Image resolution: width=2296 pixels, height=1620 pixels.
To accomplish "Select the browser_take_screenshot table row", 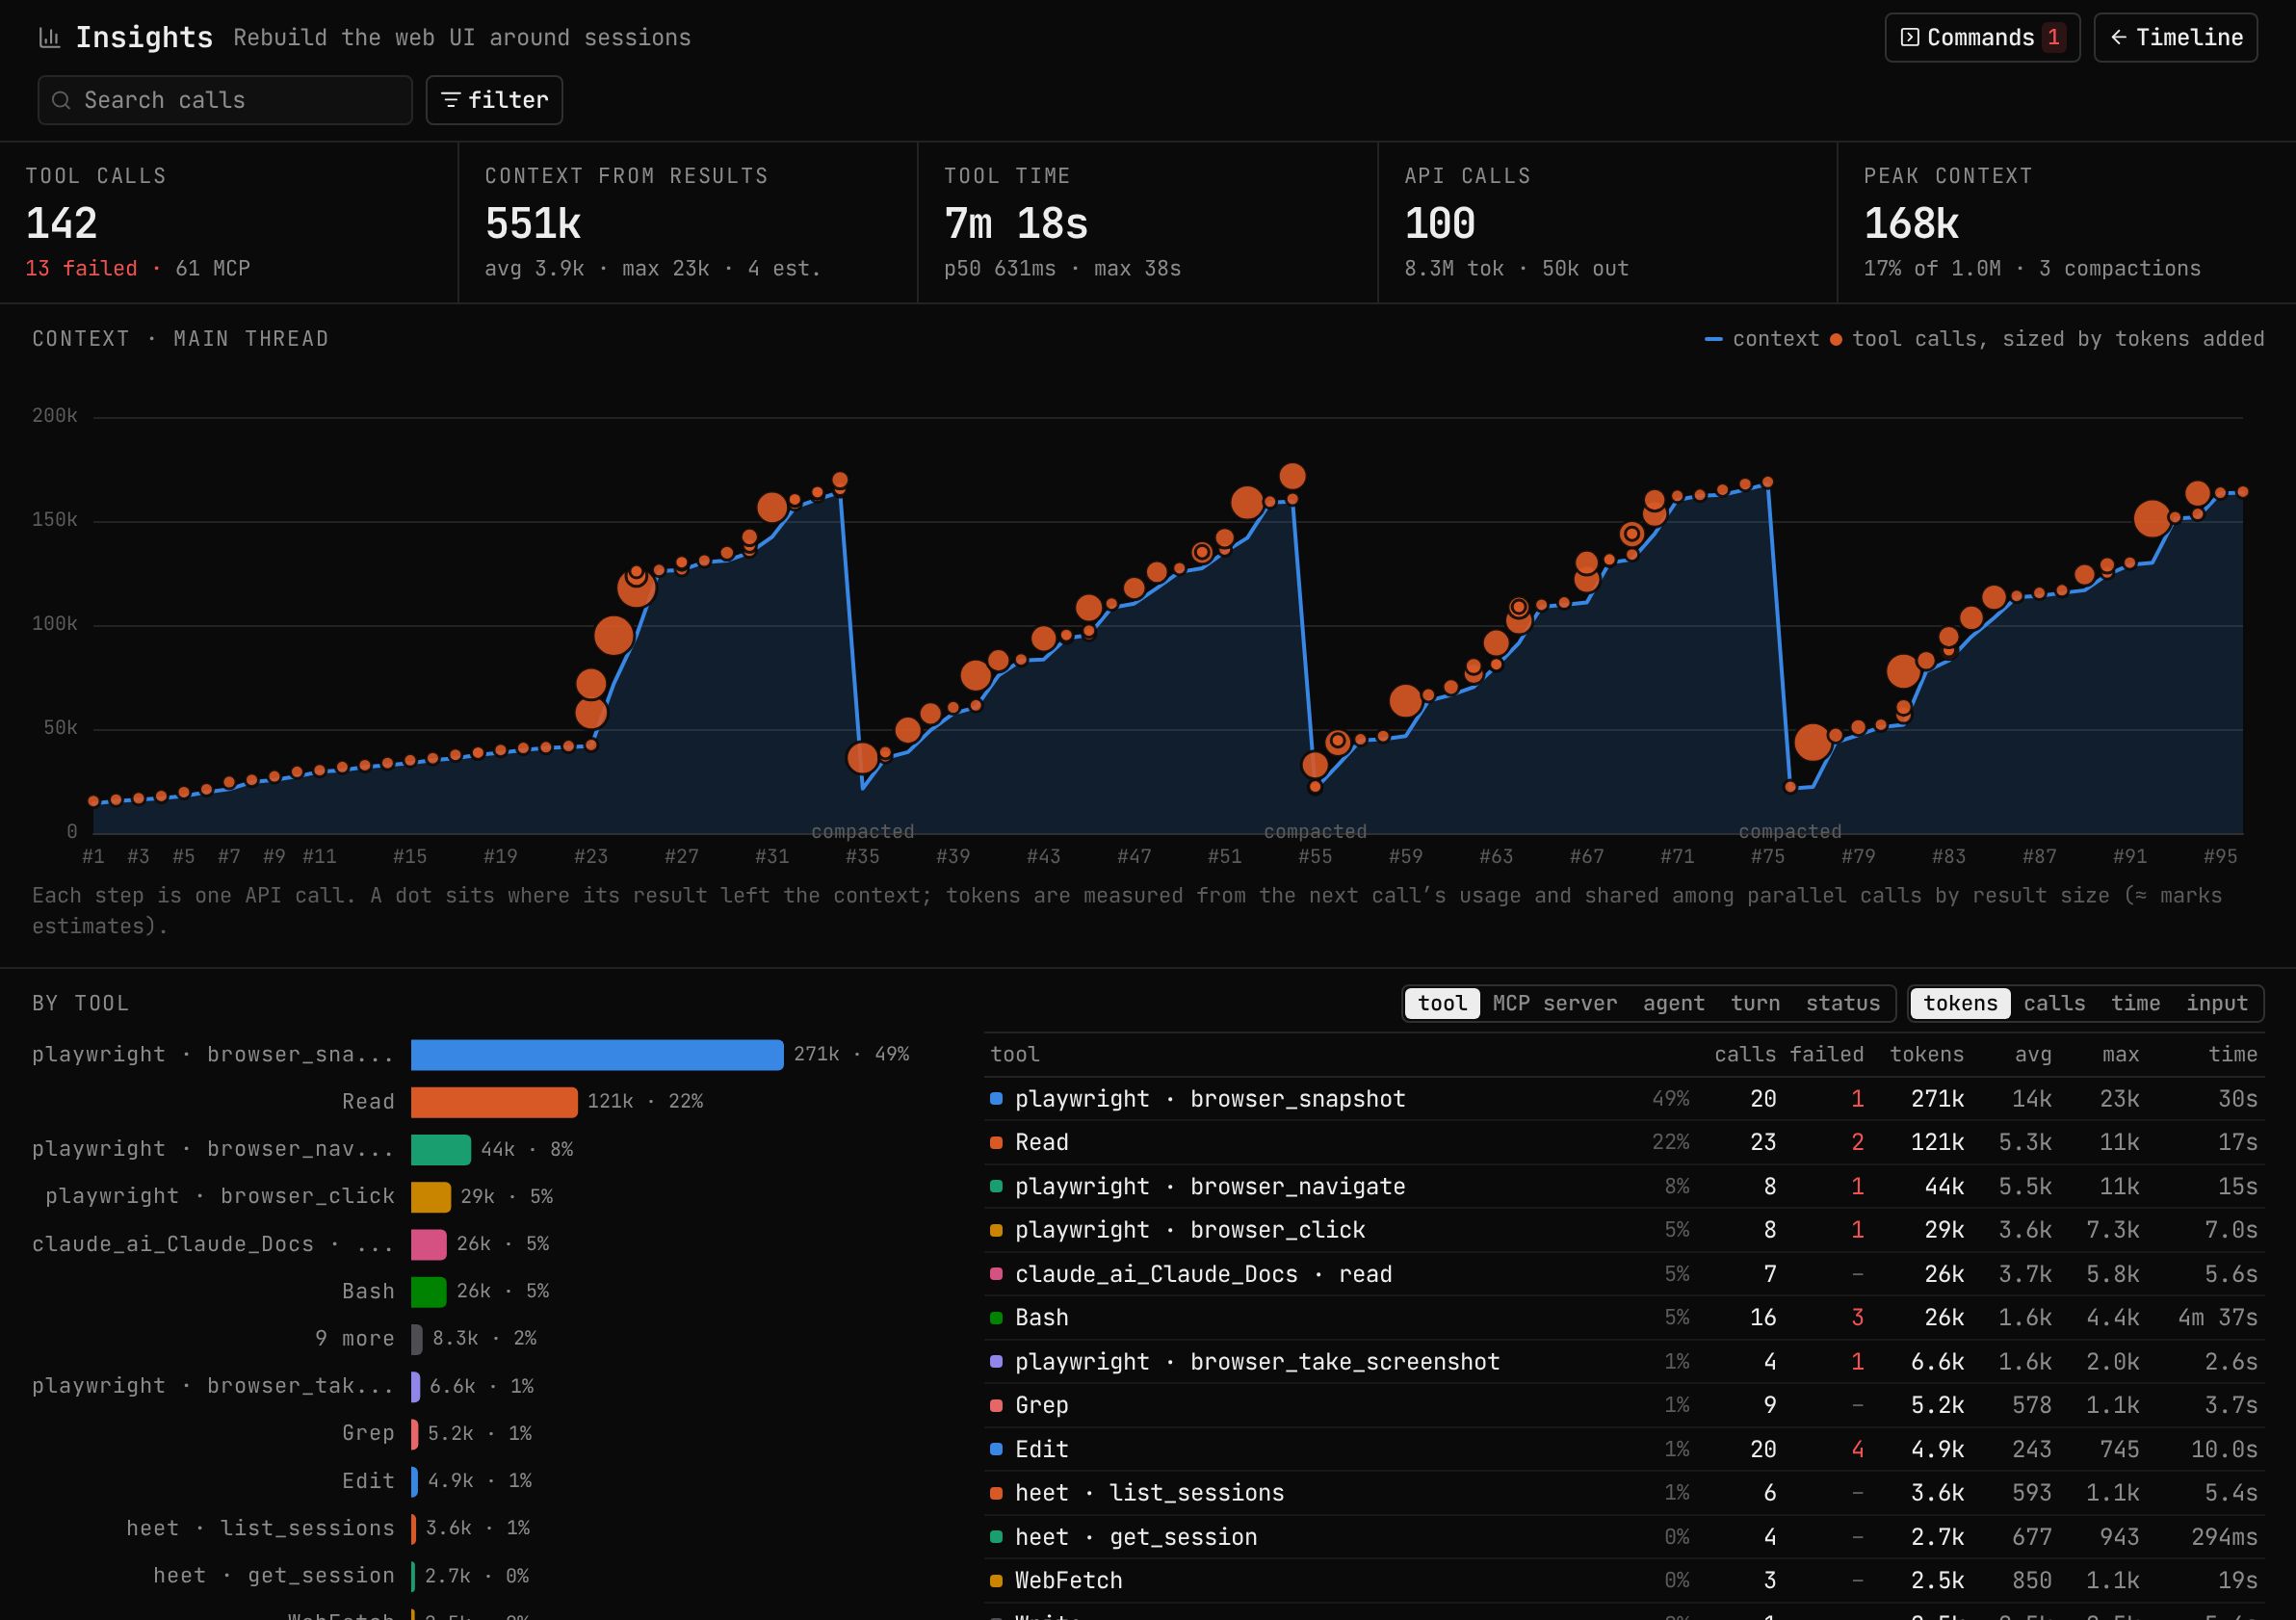I will pyautogui.click(x=1624, y=1362).
